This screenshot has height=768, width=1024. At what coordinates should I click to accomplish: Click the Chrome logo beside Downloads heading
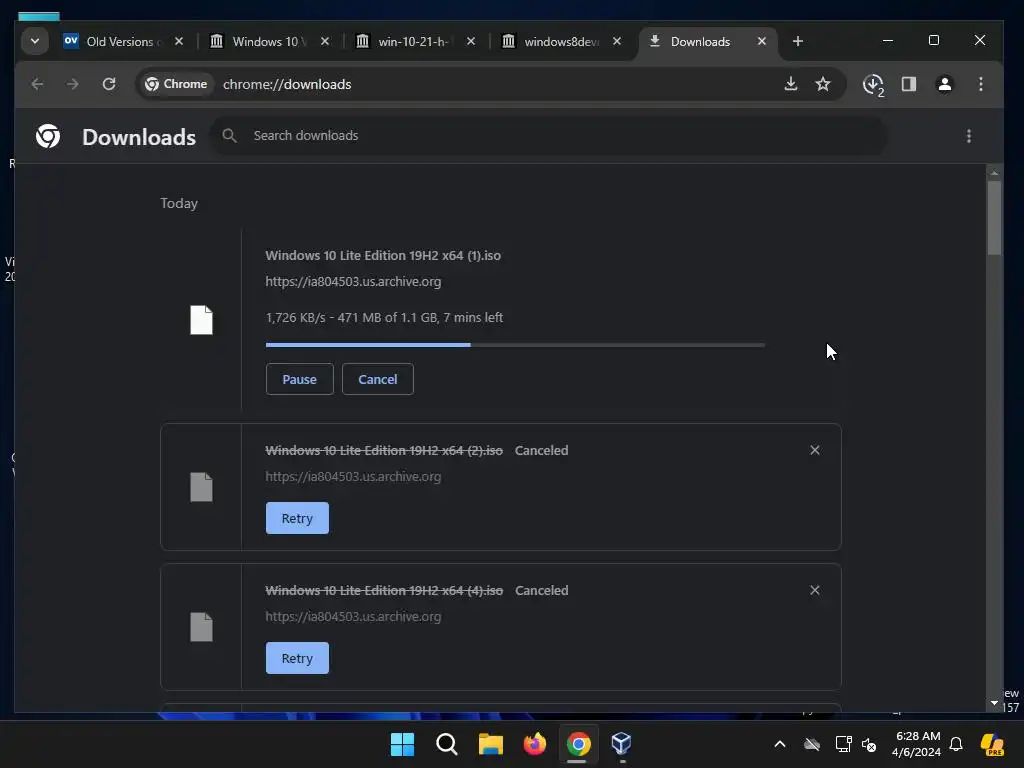click(48, 136)
